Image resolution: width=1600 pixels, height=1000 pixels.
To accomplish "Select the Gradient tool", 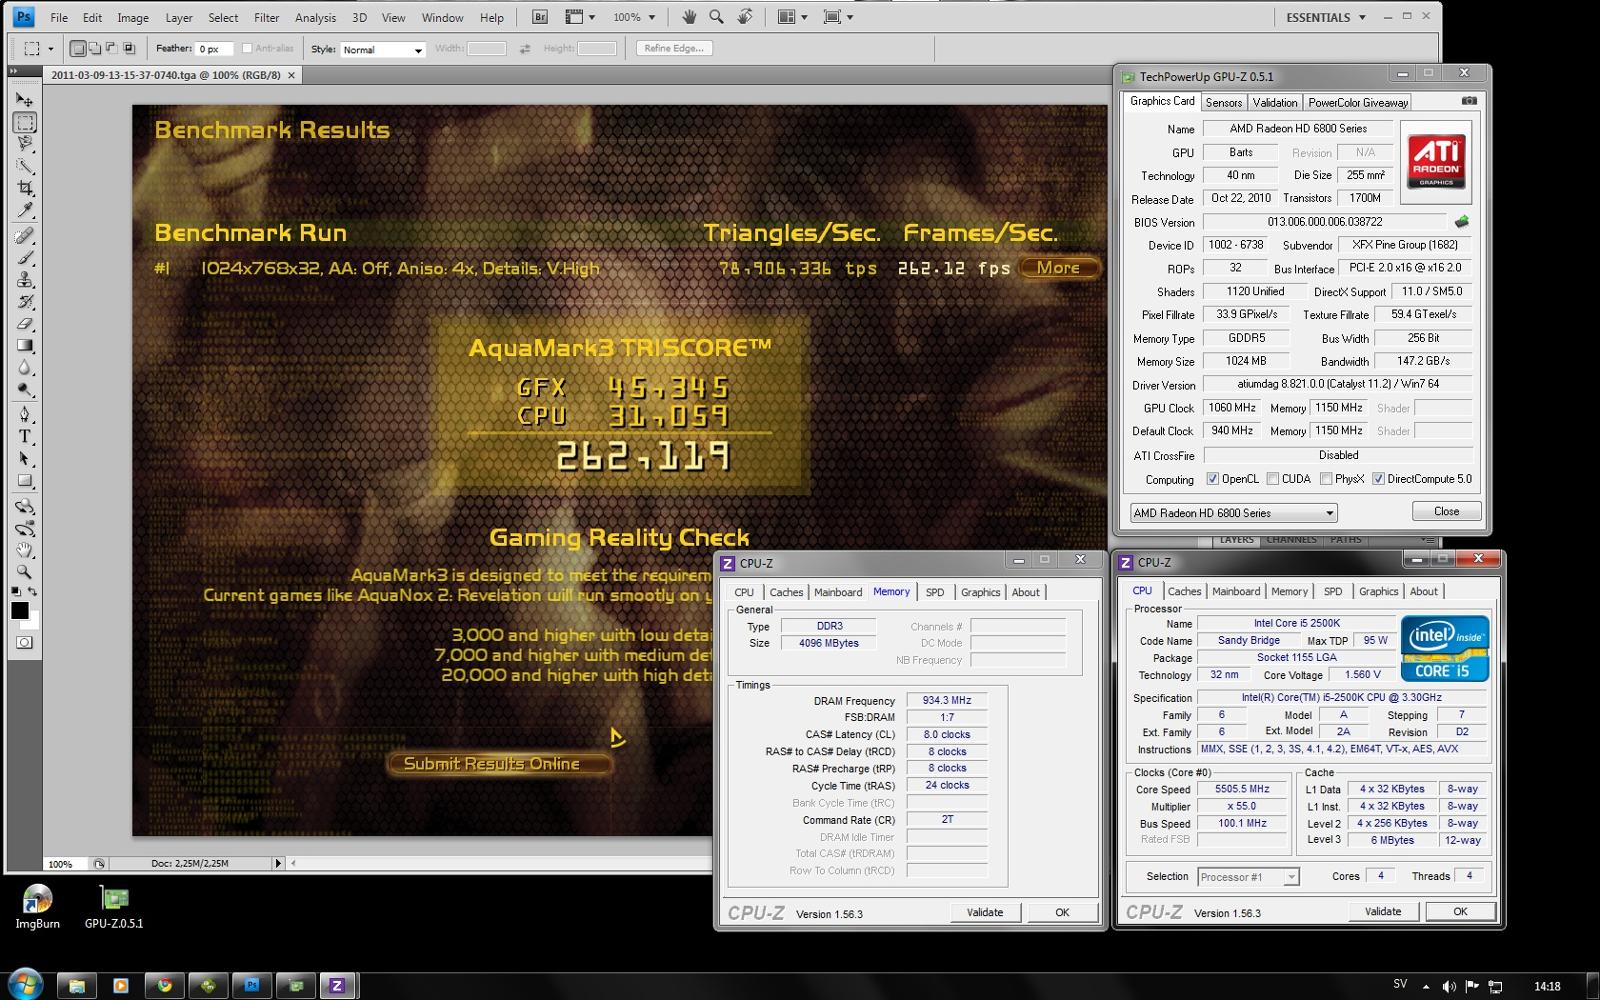I will (25, 347).
